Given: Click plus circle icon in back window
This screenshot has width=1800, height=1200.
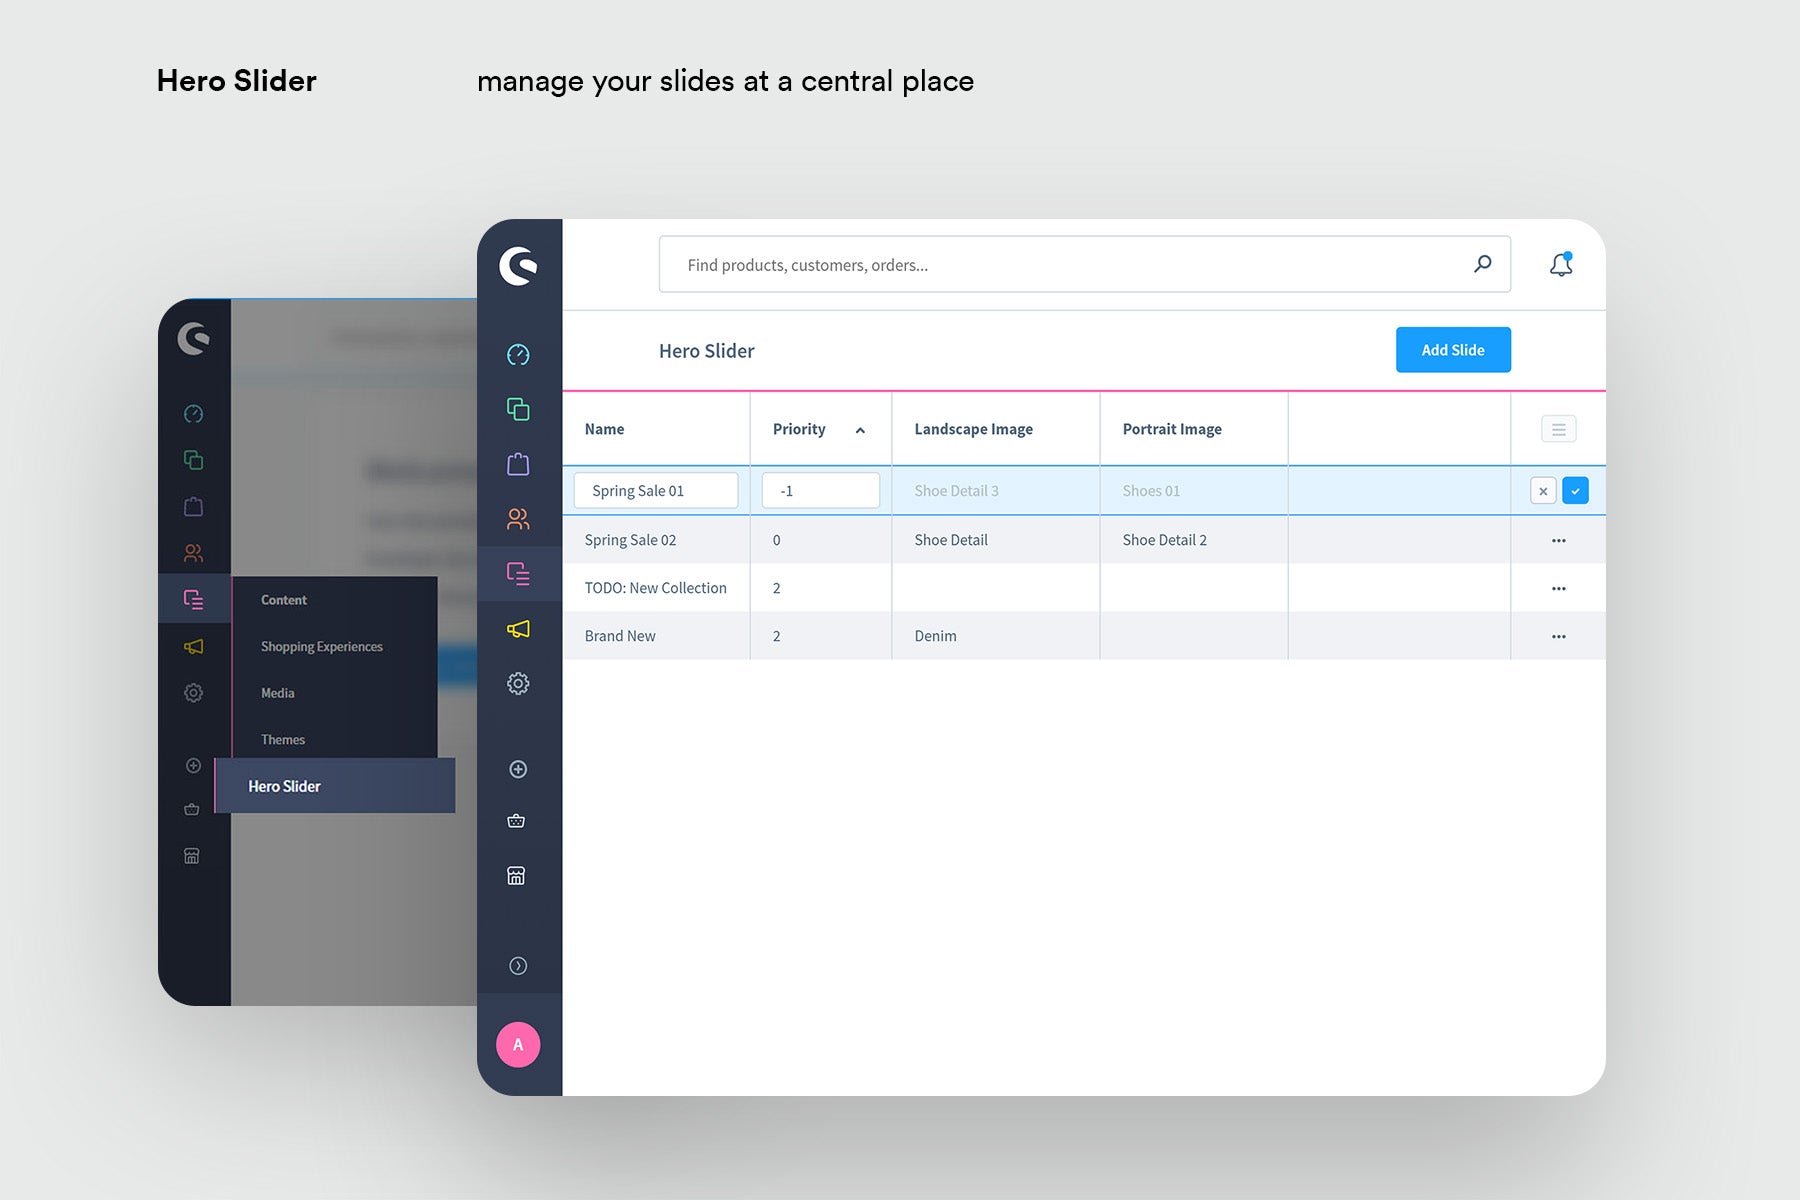Looking at the screenshot, I should (x=194, y=766).
